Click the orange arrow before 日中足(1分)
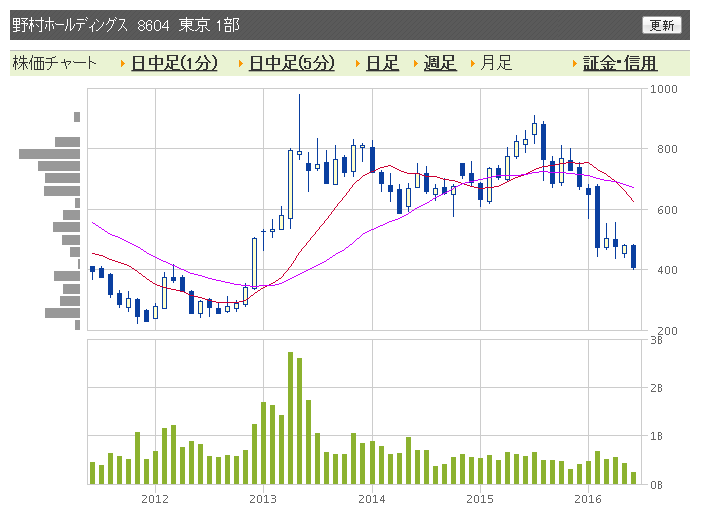This screenshot has height=529, width=701. click(x=123, y=63)
